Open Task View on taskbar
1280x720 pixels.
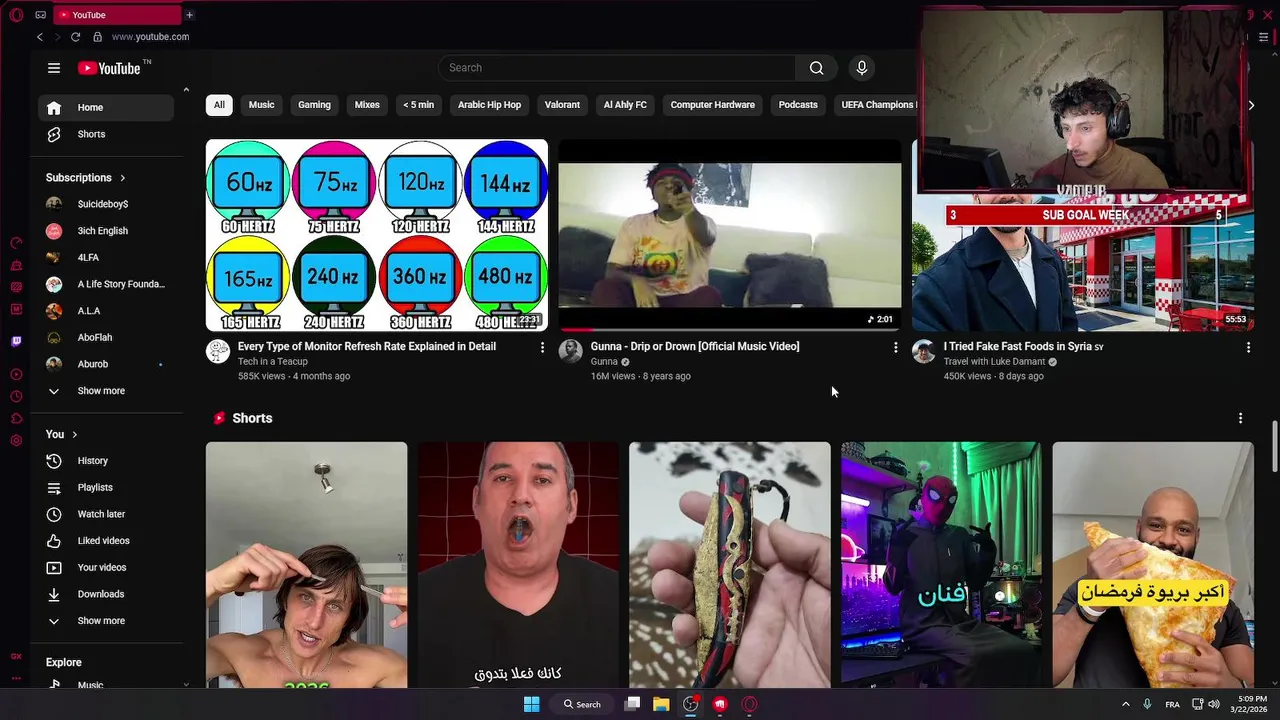click(632, 704)
